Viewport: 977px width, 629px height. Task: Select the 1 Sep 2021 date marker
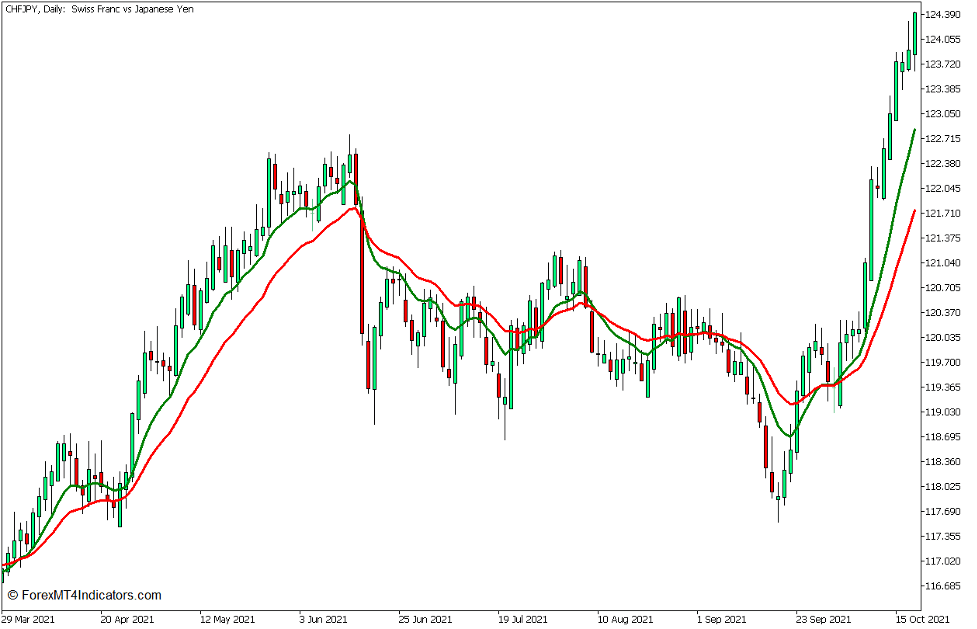pos(716,618)
